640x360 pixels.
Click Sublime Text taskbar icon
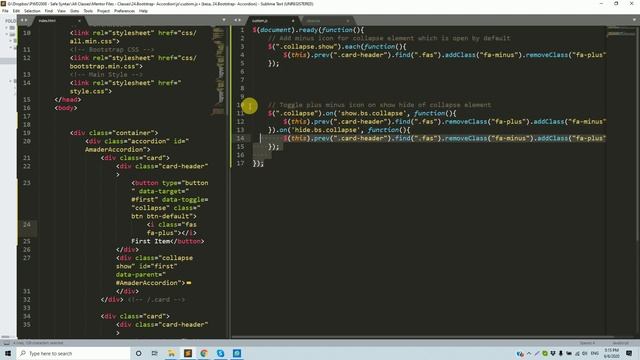[x=188, y=353]
